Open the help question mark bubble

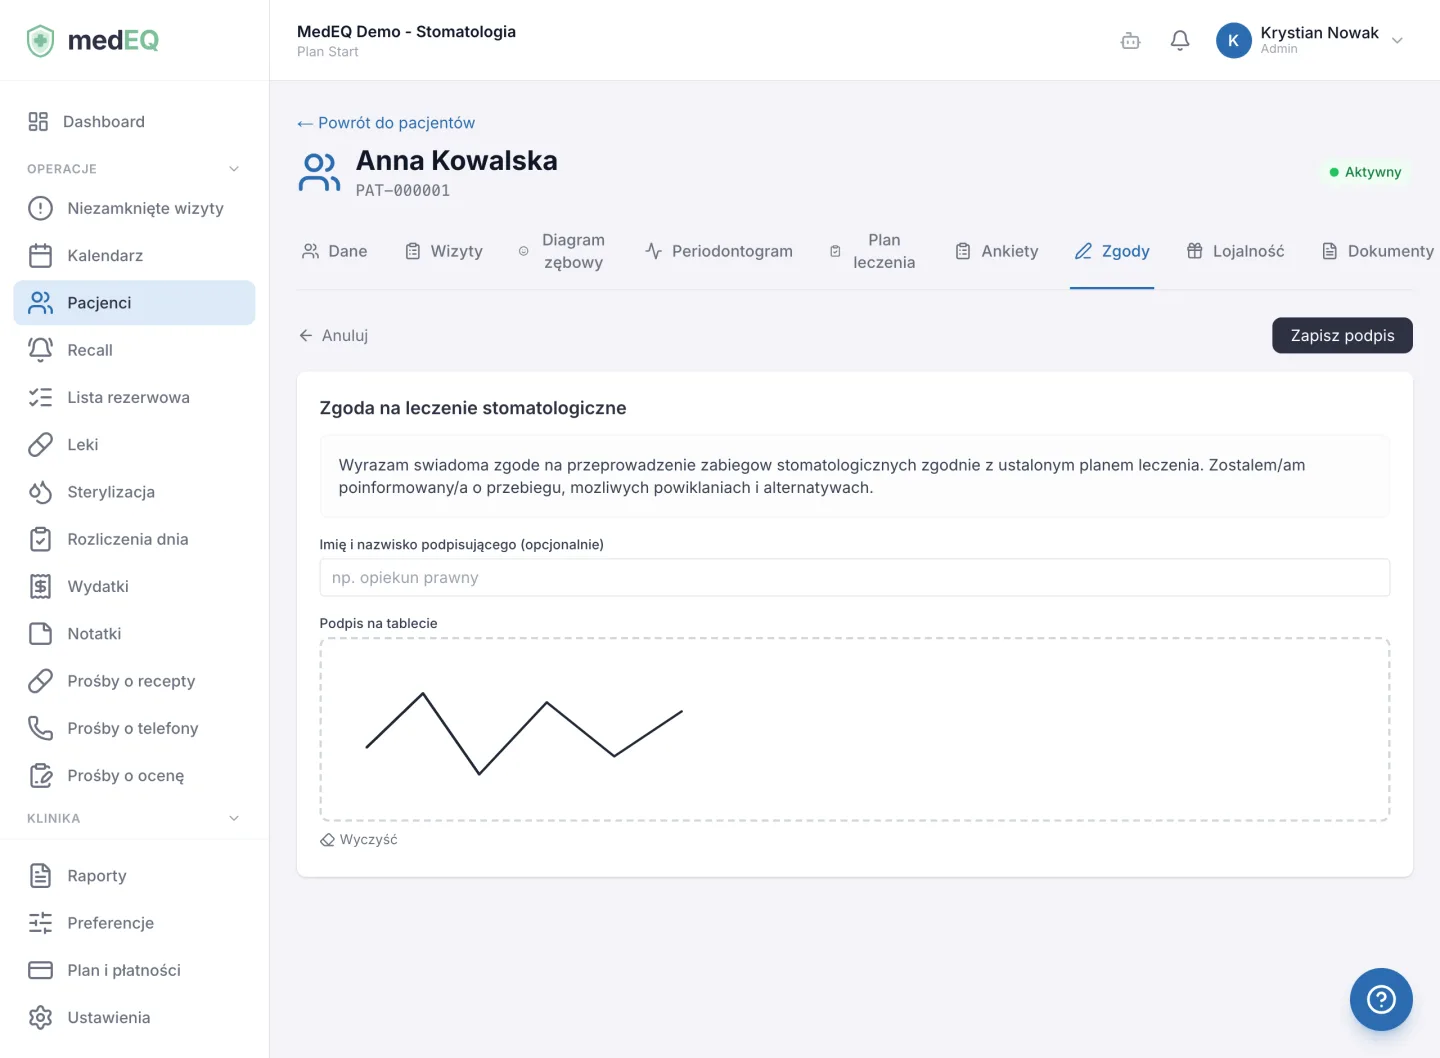tap(1381, 999)
